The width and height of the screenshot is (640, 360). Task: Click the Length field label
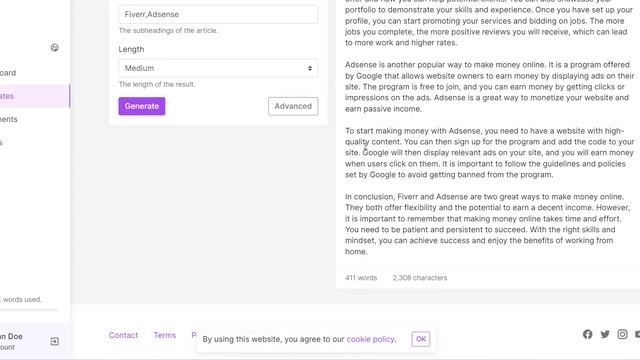tap(131, 49)
